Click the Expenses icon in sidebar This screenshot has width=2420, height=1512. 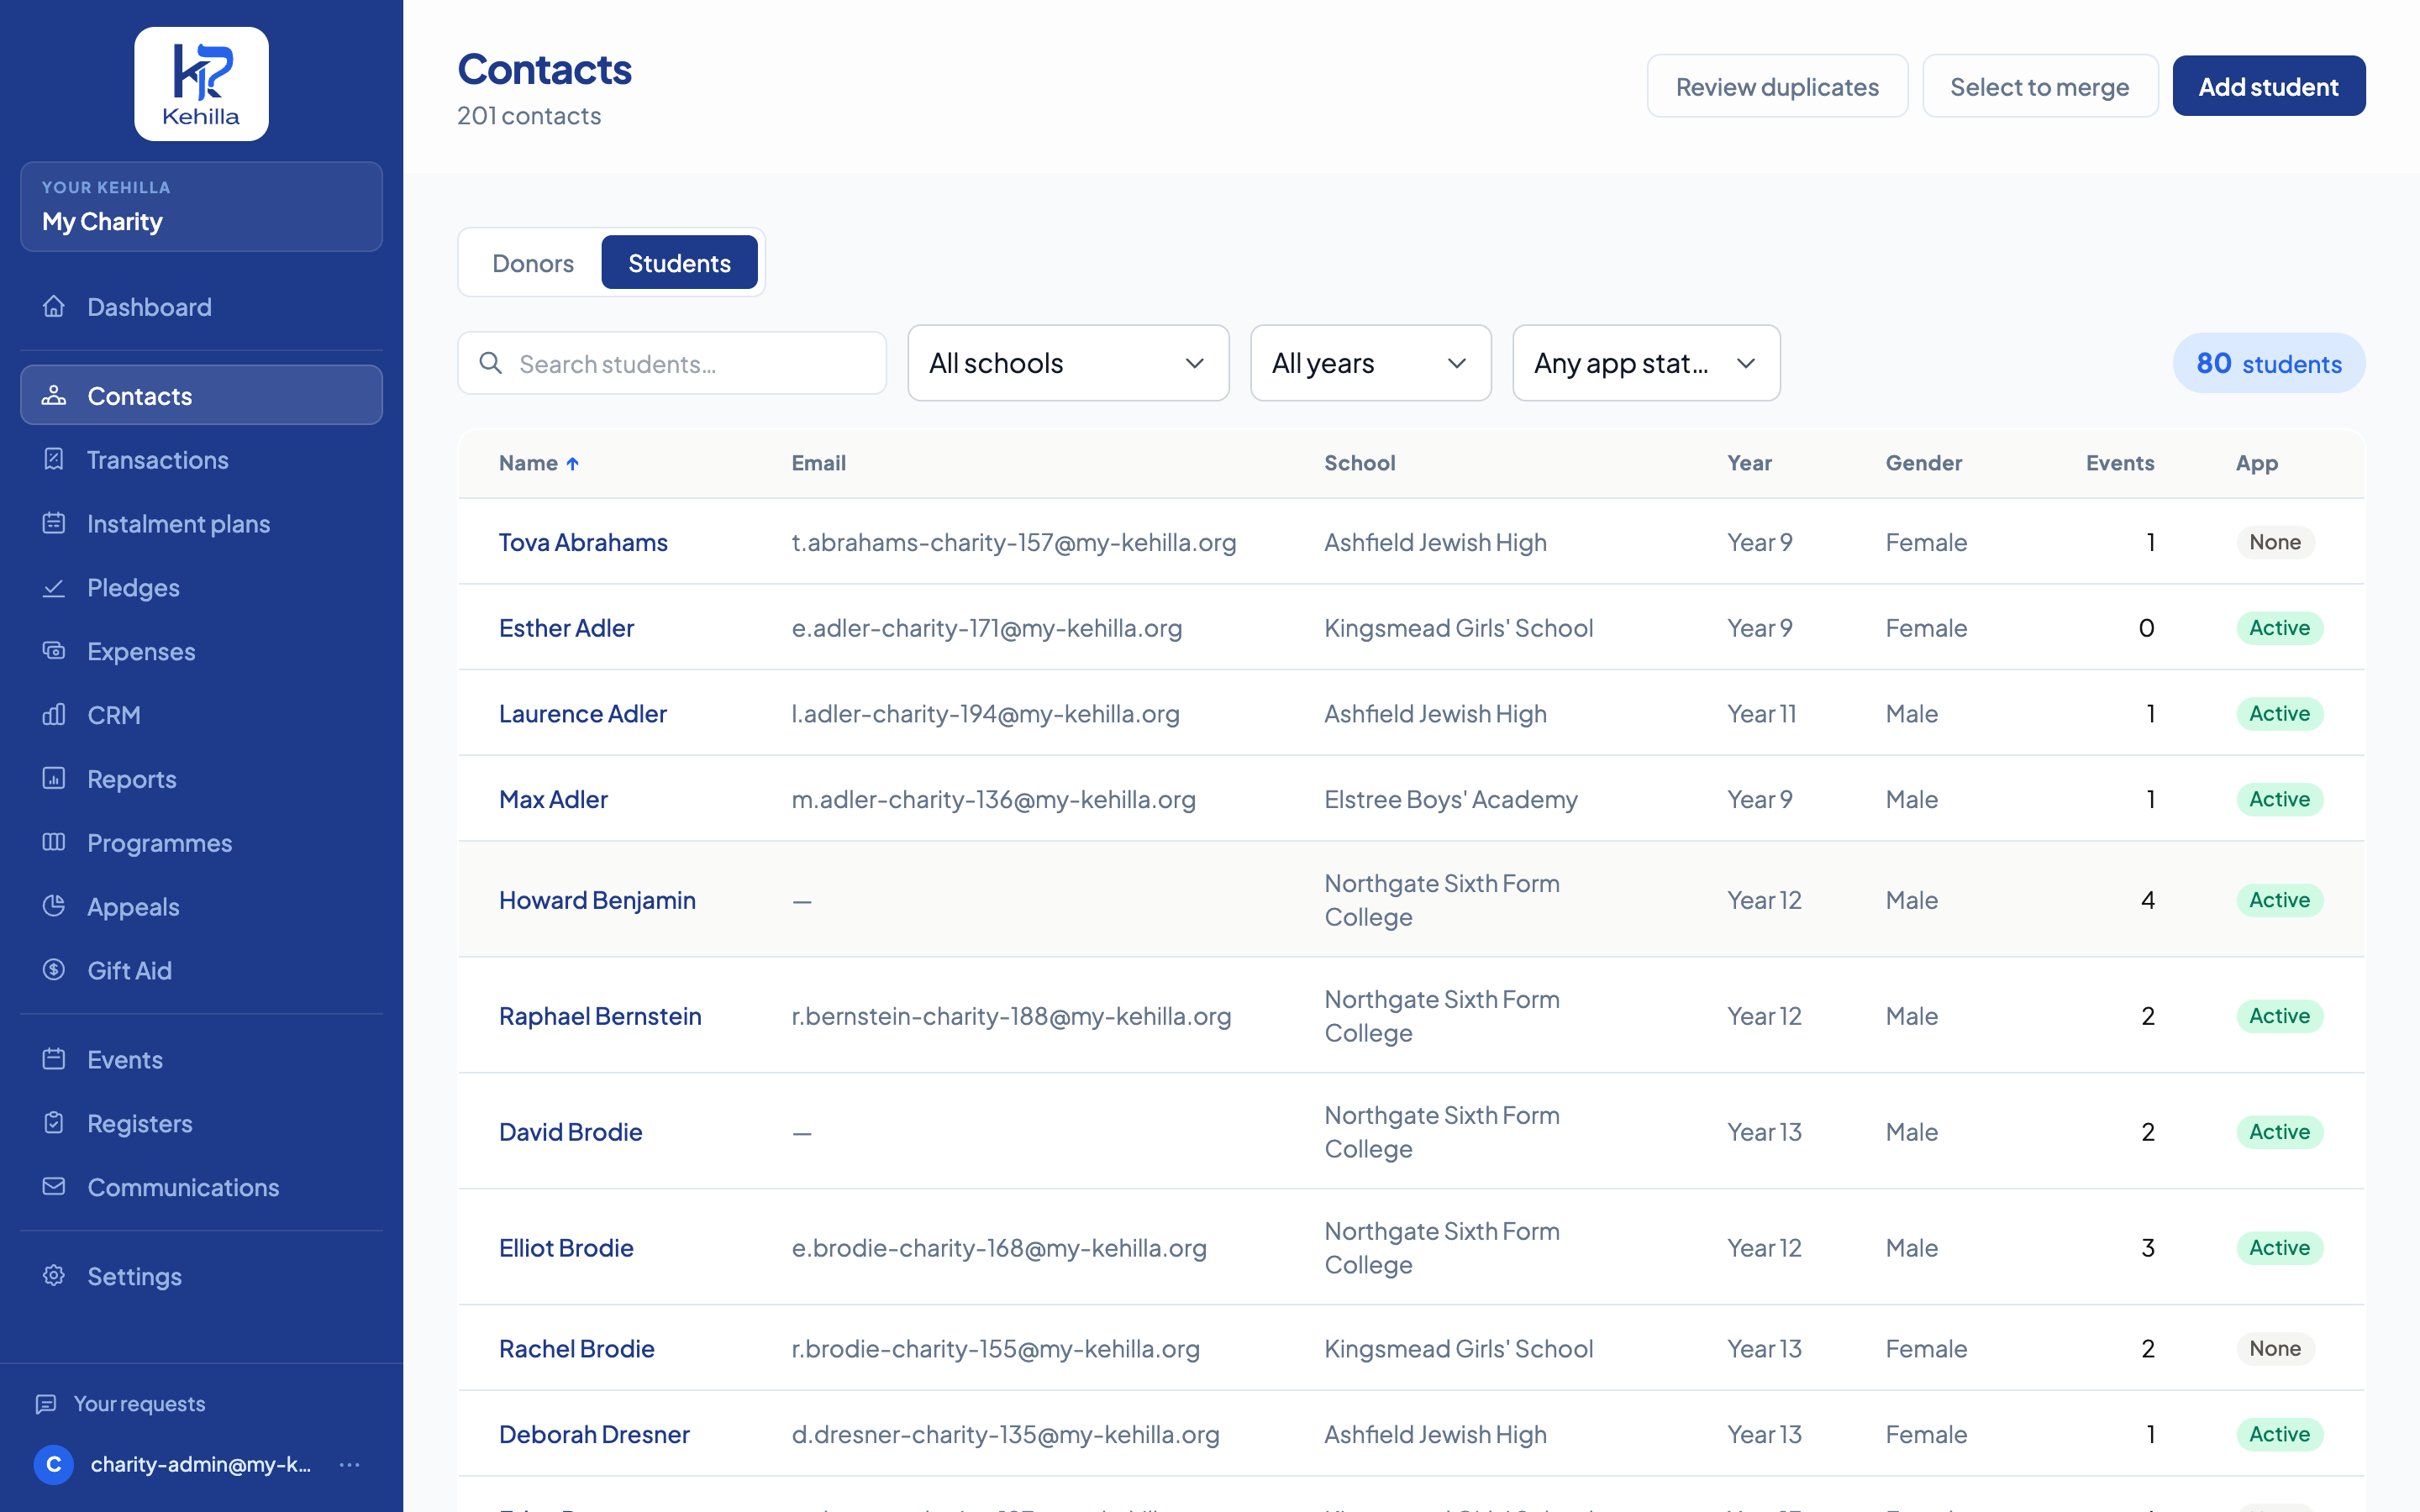pyautogui.click(x=54, y=651)
